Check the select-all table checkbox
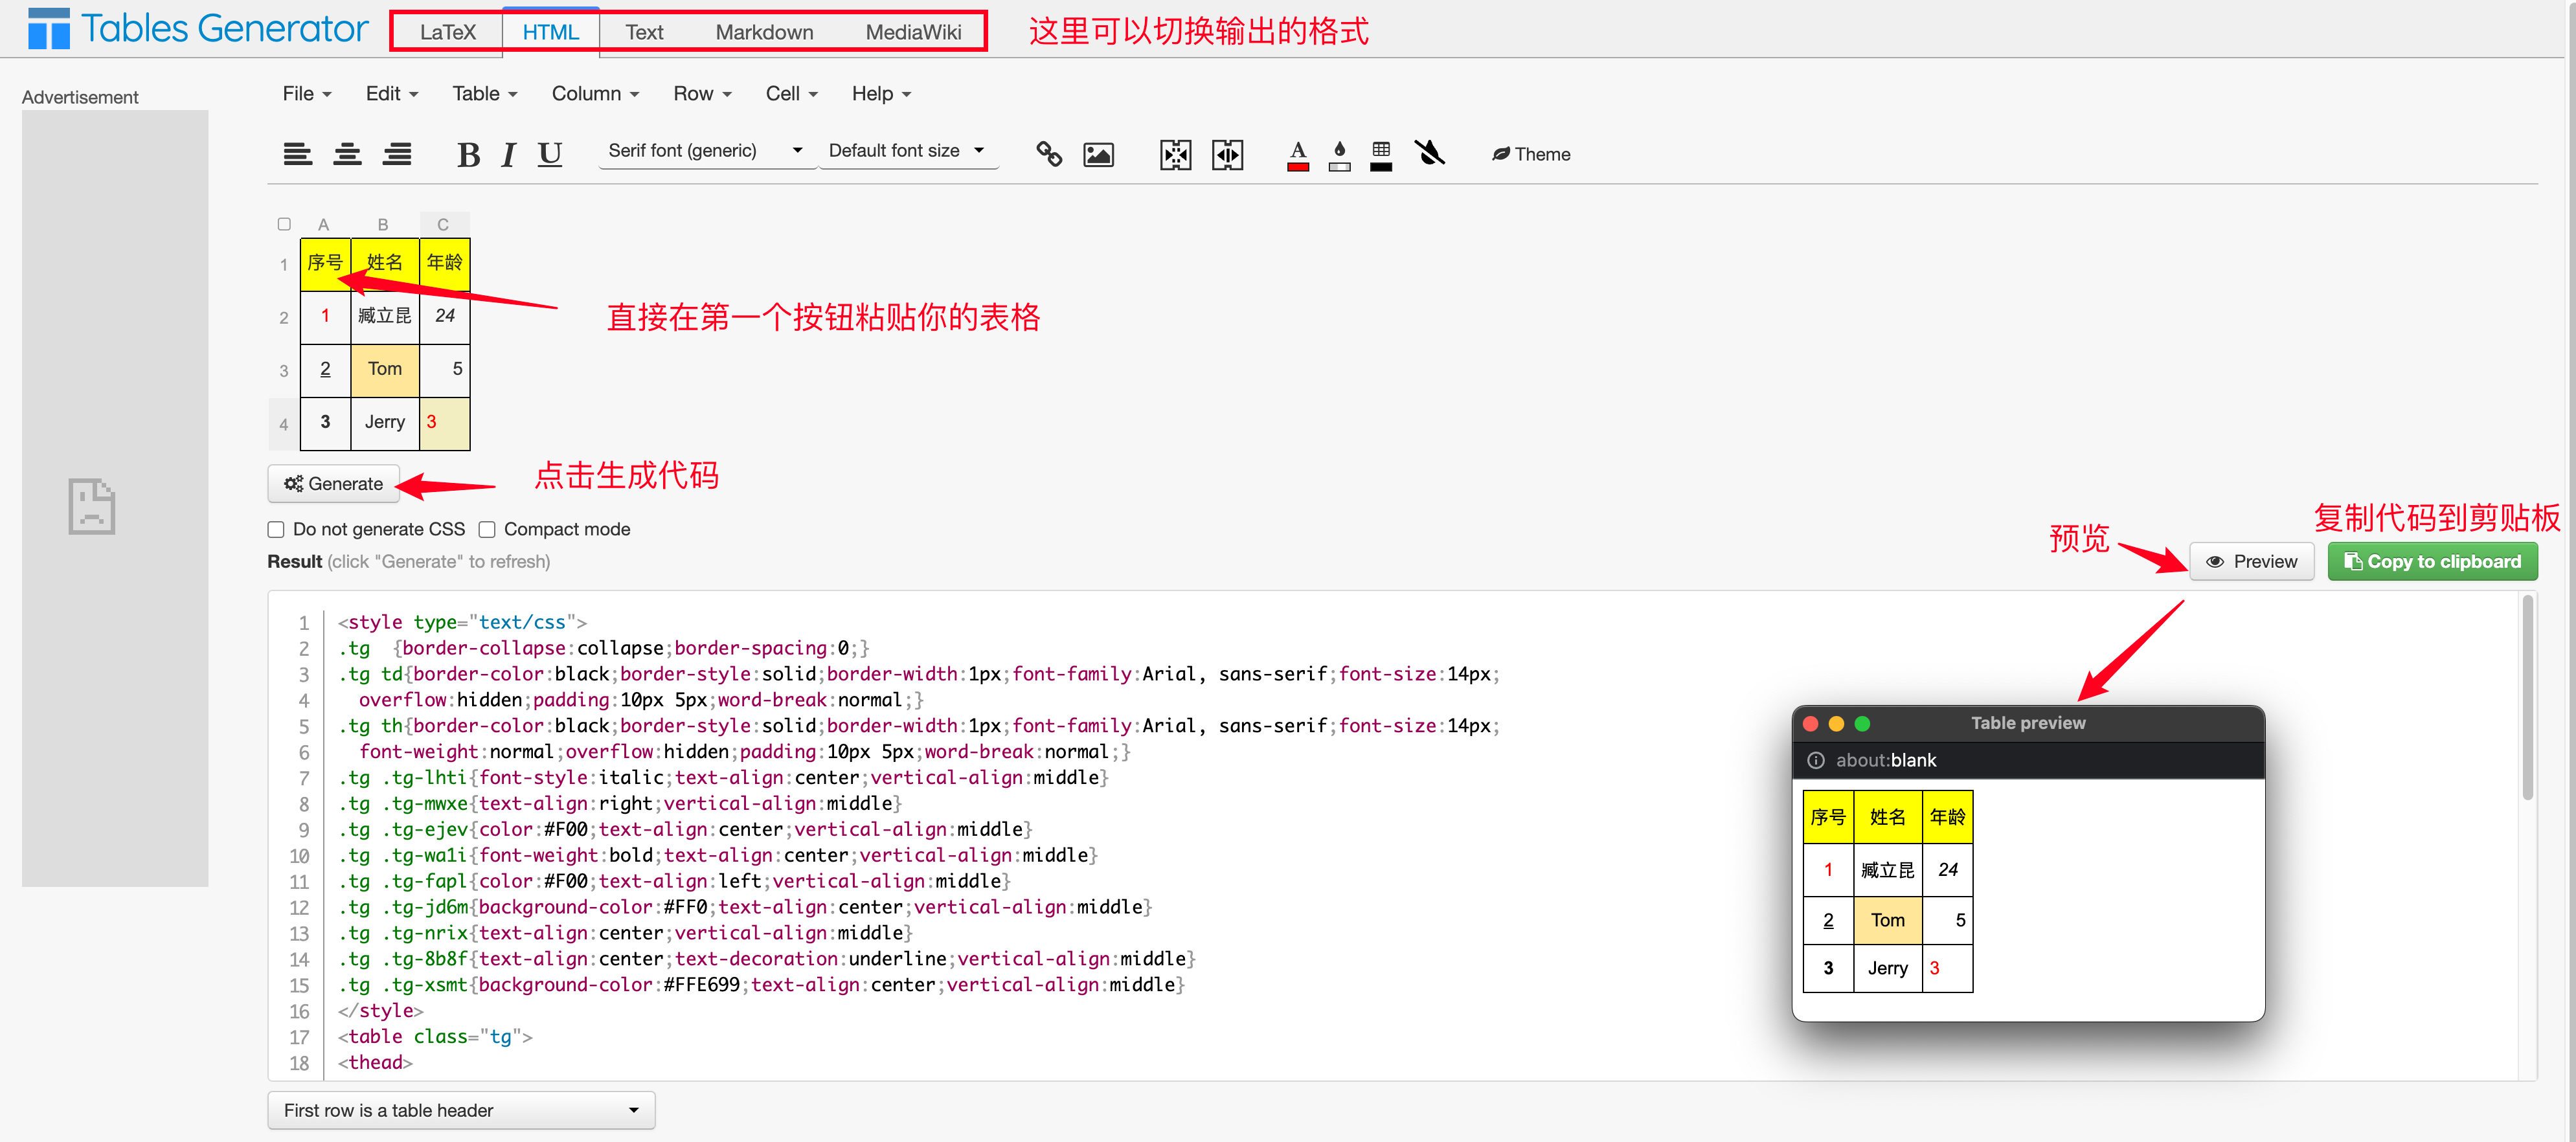 point(284,224)
